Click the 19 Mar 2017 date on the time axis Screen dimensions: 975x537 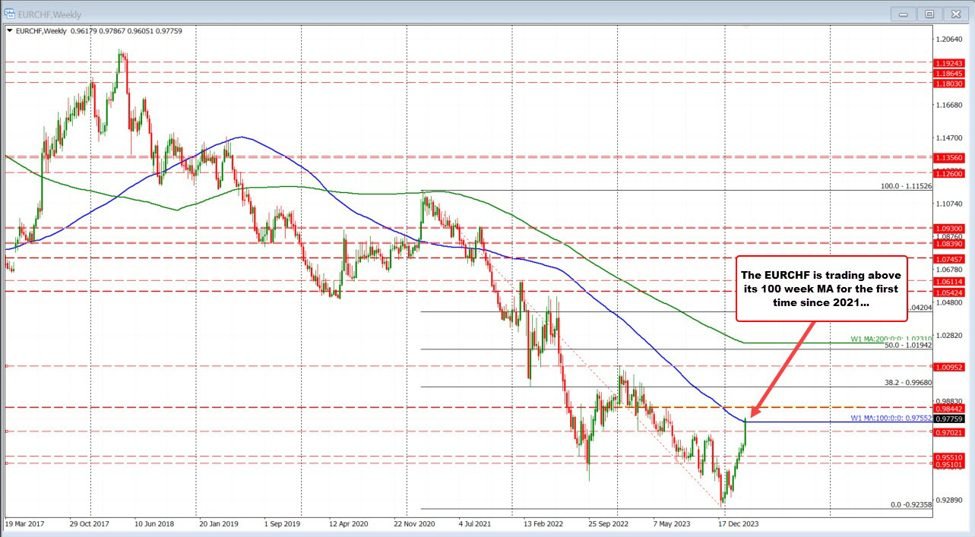point(25,523)
